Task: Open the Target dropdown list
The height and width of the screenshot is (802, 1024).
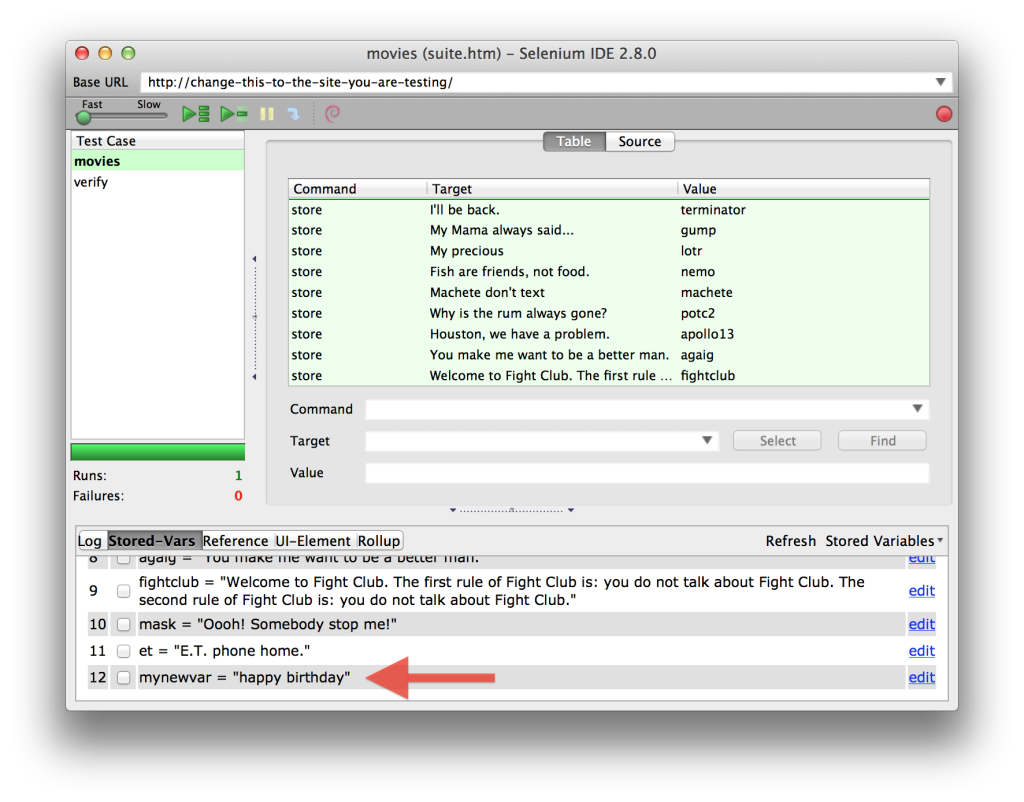Action: [707, 441]
